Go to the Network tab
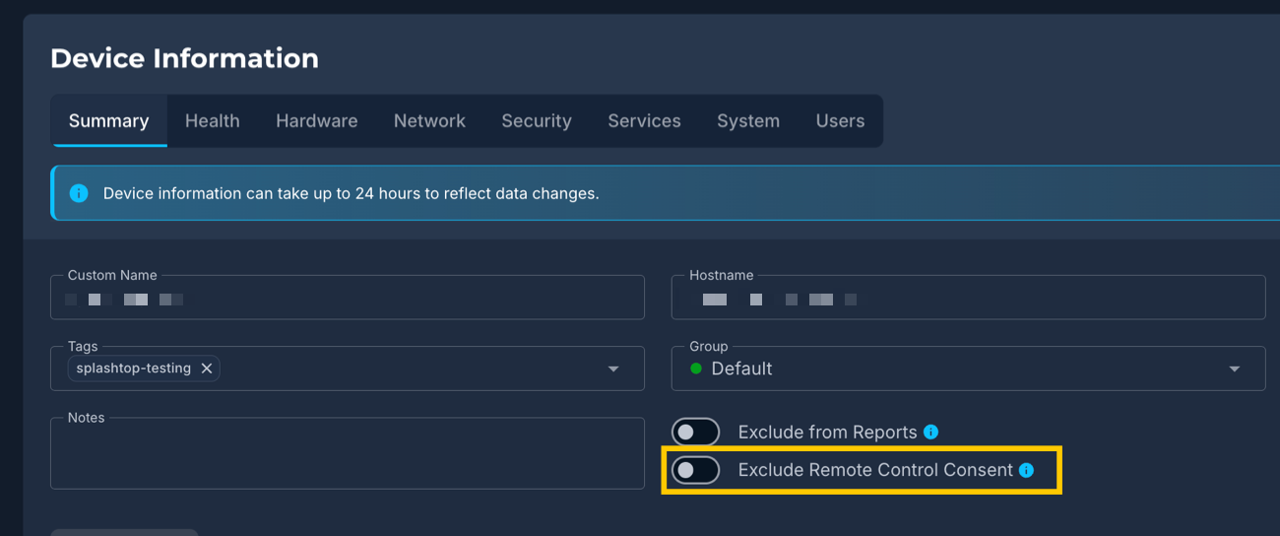1280x536 pixels. 429,121
